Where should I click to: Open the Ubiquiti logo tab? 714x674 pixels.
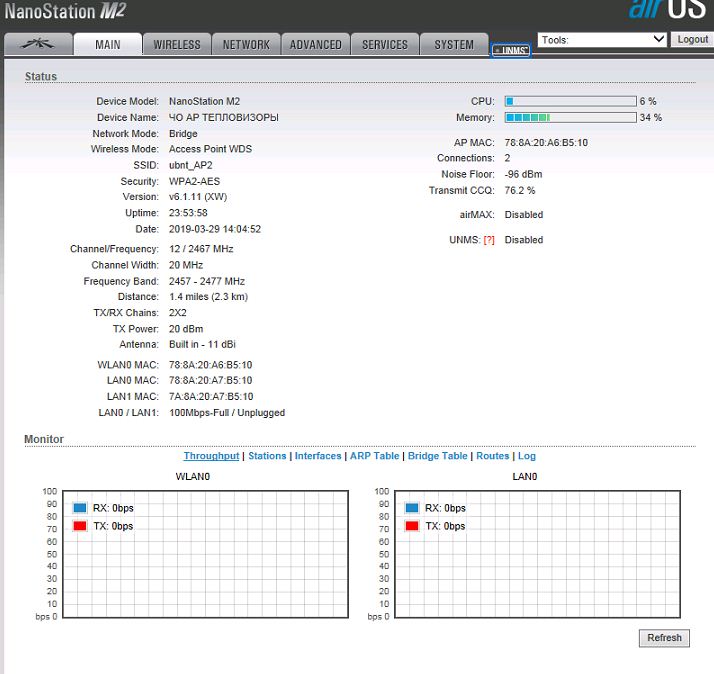(39, 44)
